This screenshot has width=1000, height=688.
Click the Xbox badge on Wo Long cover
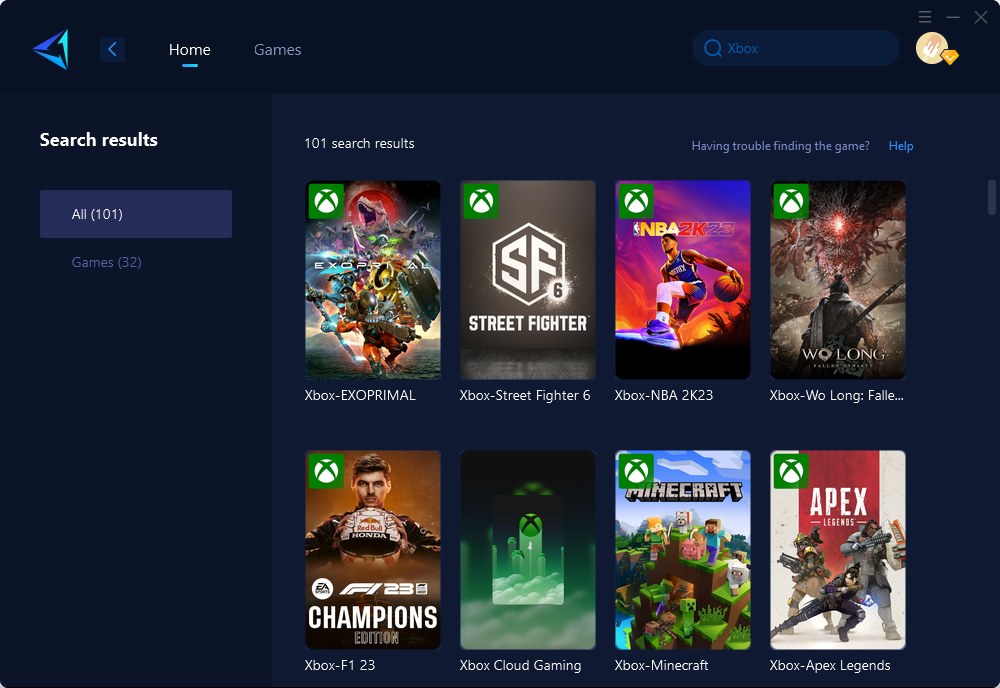click(791, 201)
